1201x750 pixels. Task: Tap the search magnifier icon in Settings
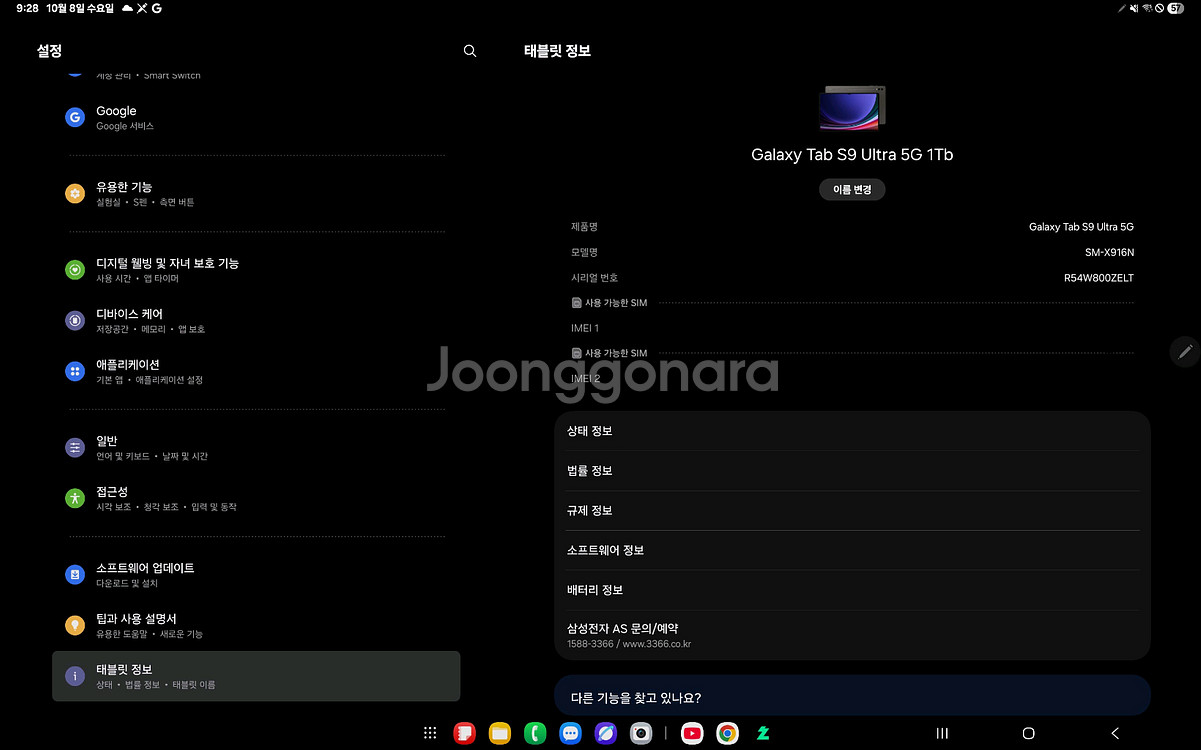tap(470, 51)
